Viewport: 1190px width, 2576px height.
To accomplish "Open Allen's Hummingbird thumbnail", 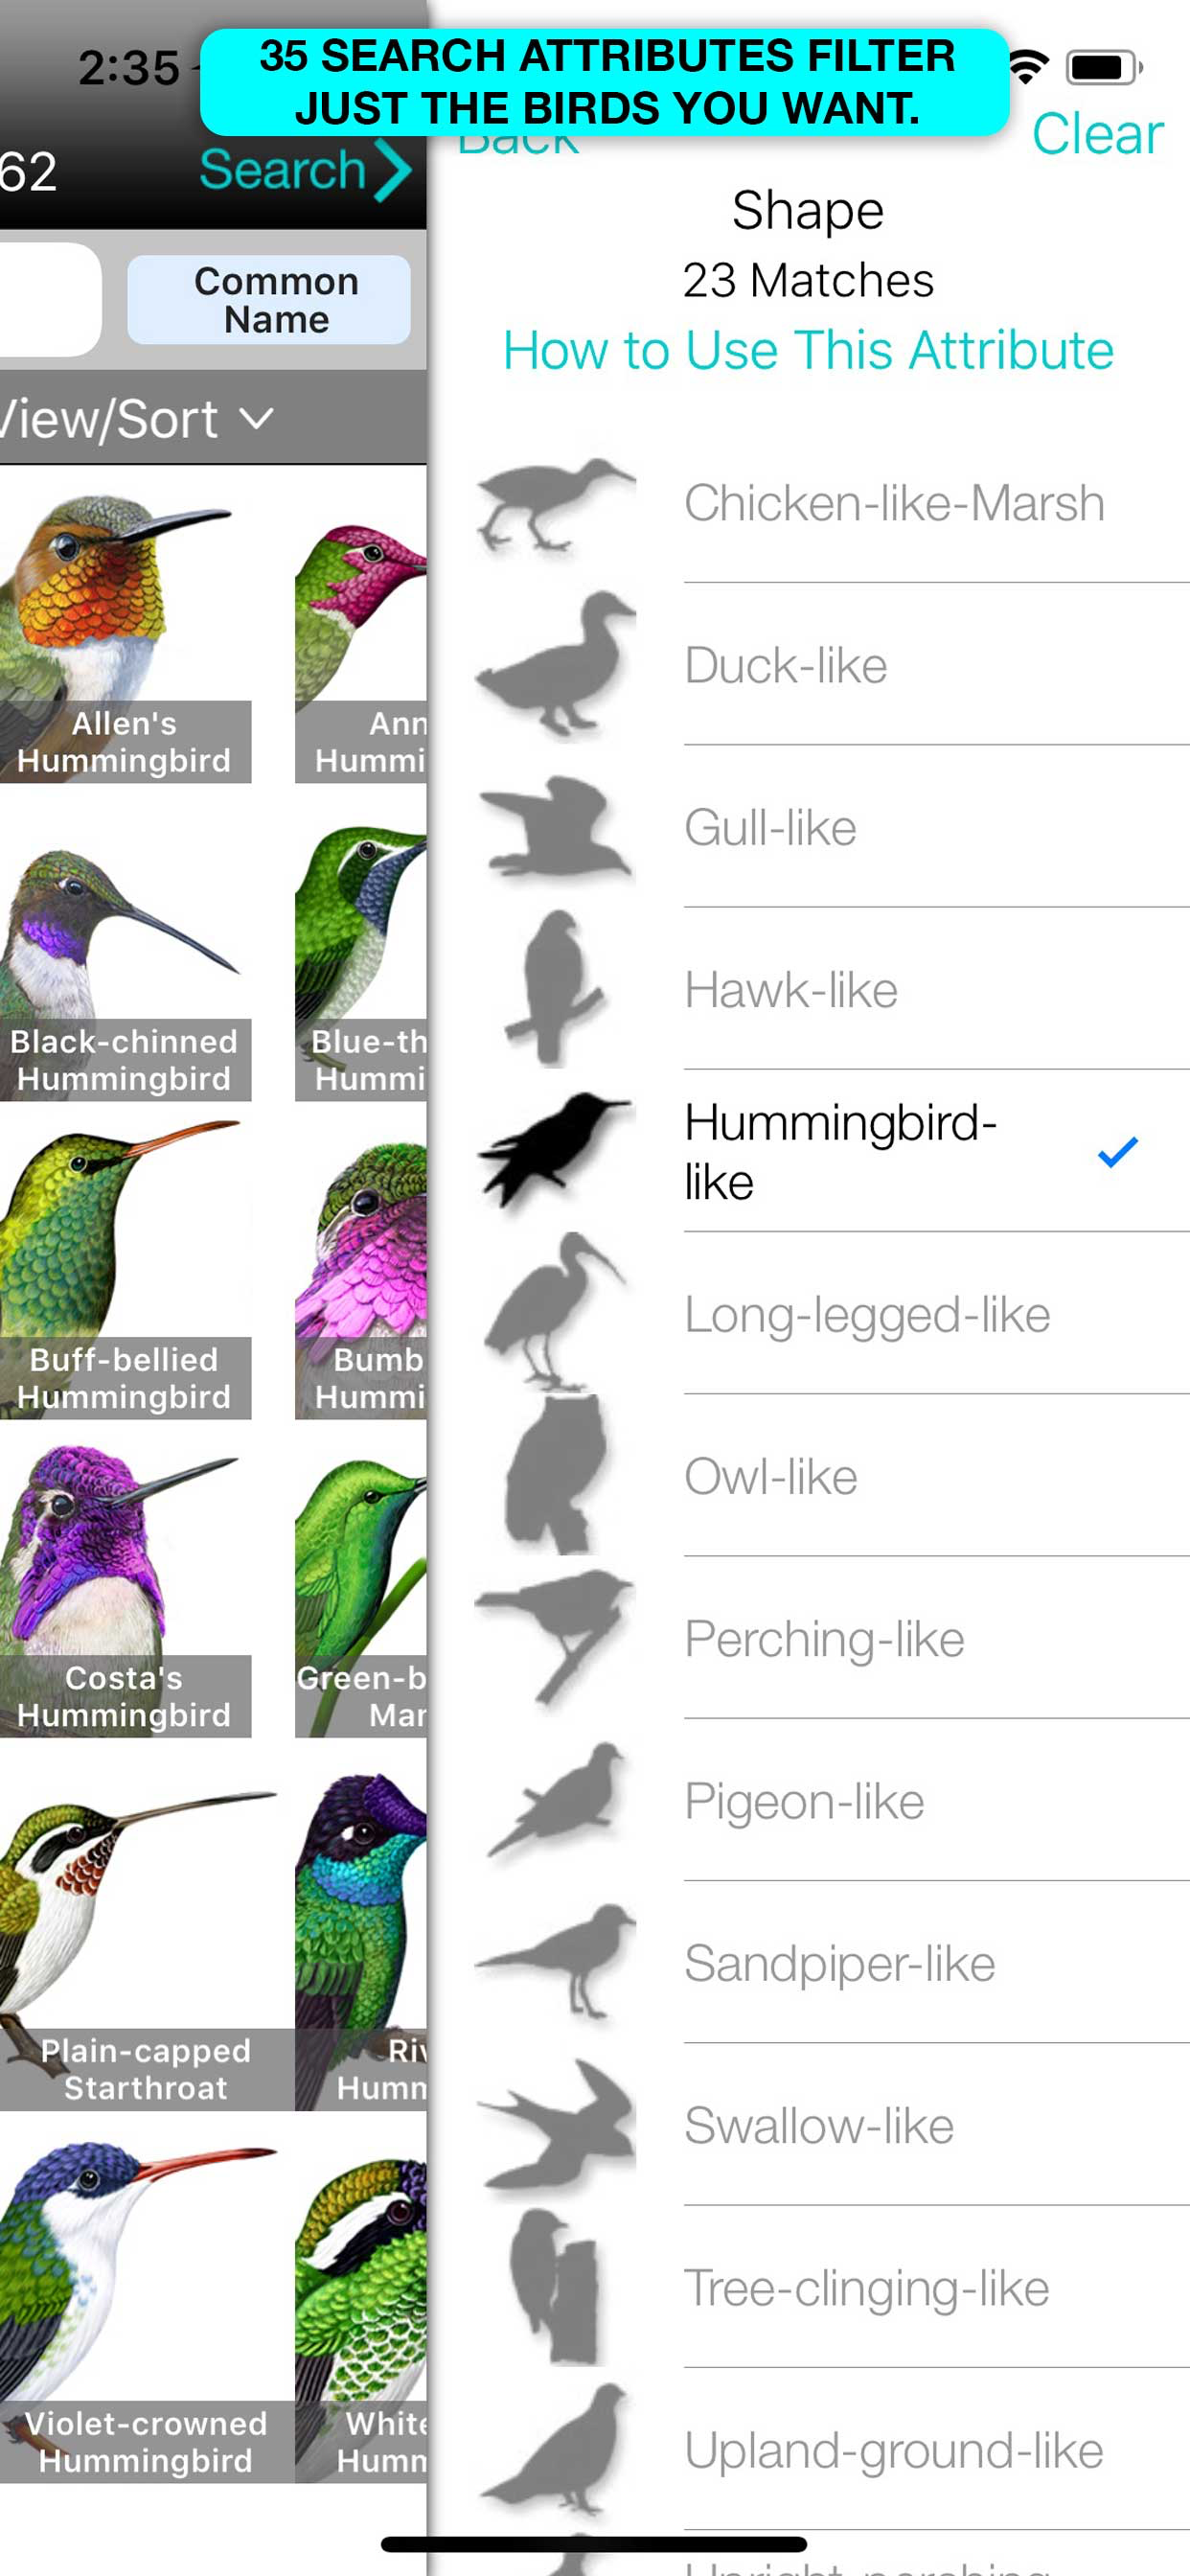I will coord(124,636).
